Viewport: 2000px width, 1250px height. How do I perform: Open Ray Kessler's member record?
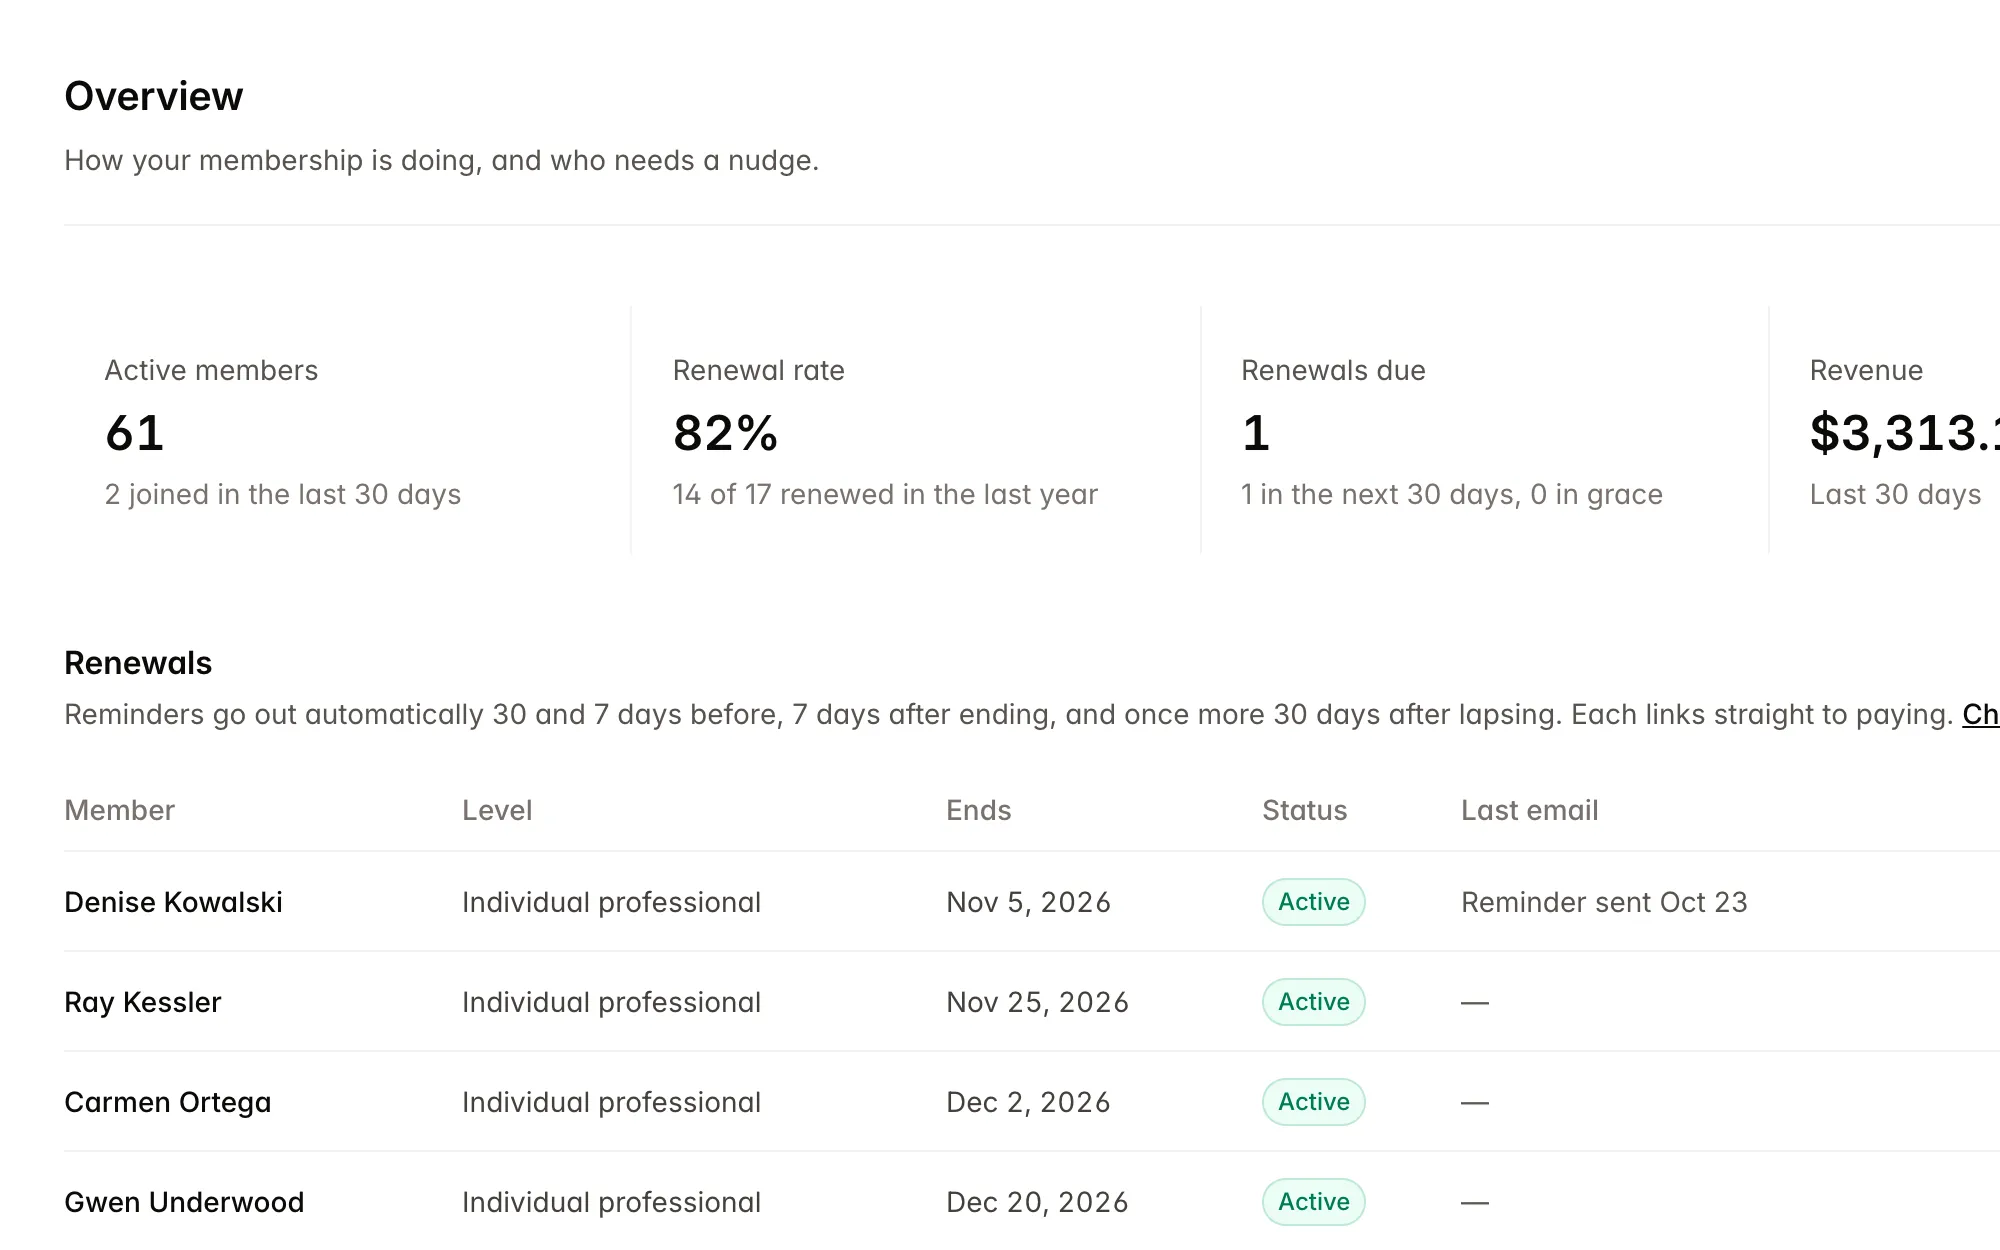click(x=142, y=1002)
